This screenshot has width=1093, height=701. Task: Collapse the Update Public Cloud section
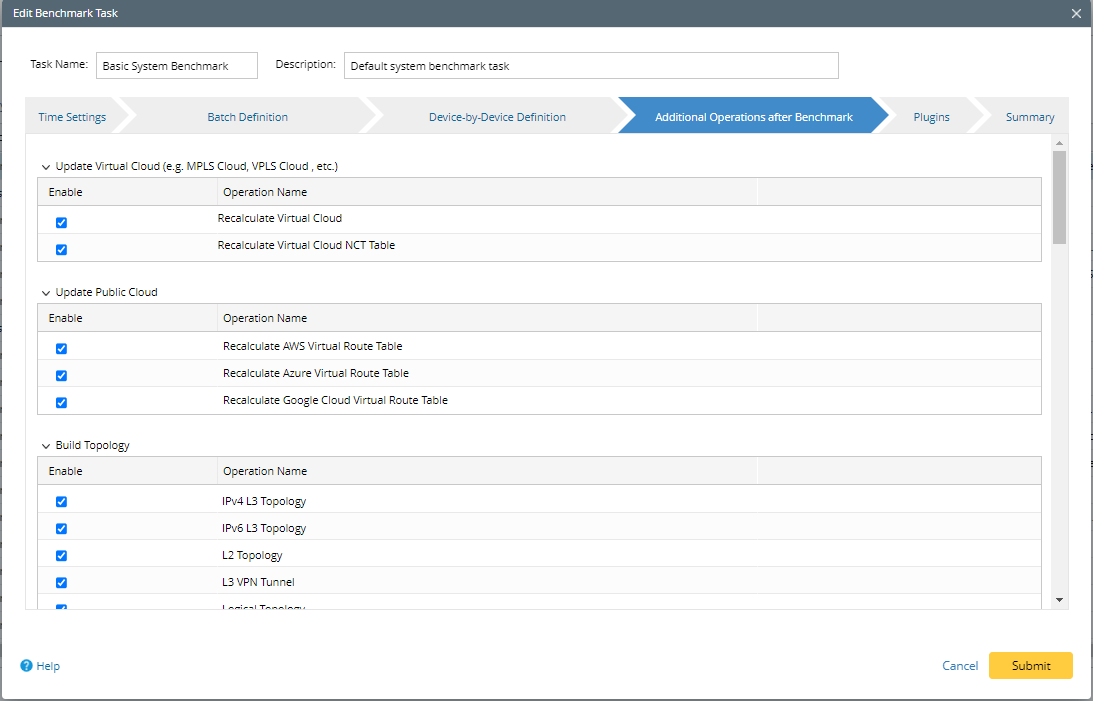[x=45, y=293]
